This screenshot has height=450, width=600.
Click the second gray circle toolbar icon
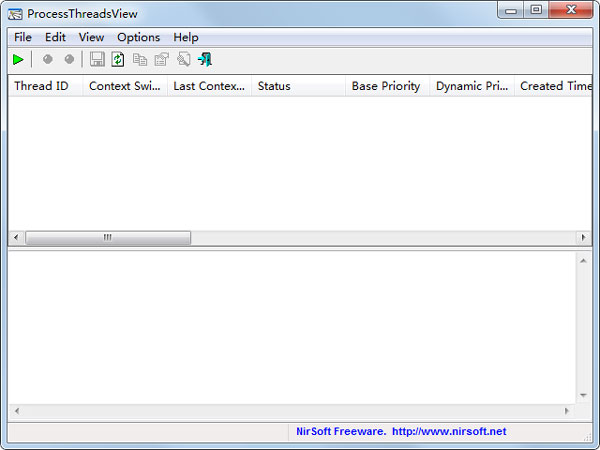pyautogui.click(x=69, y=59)
